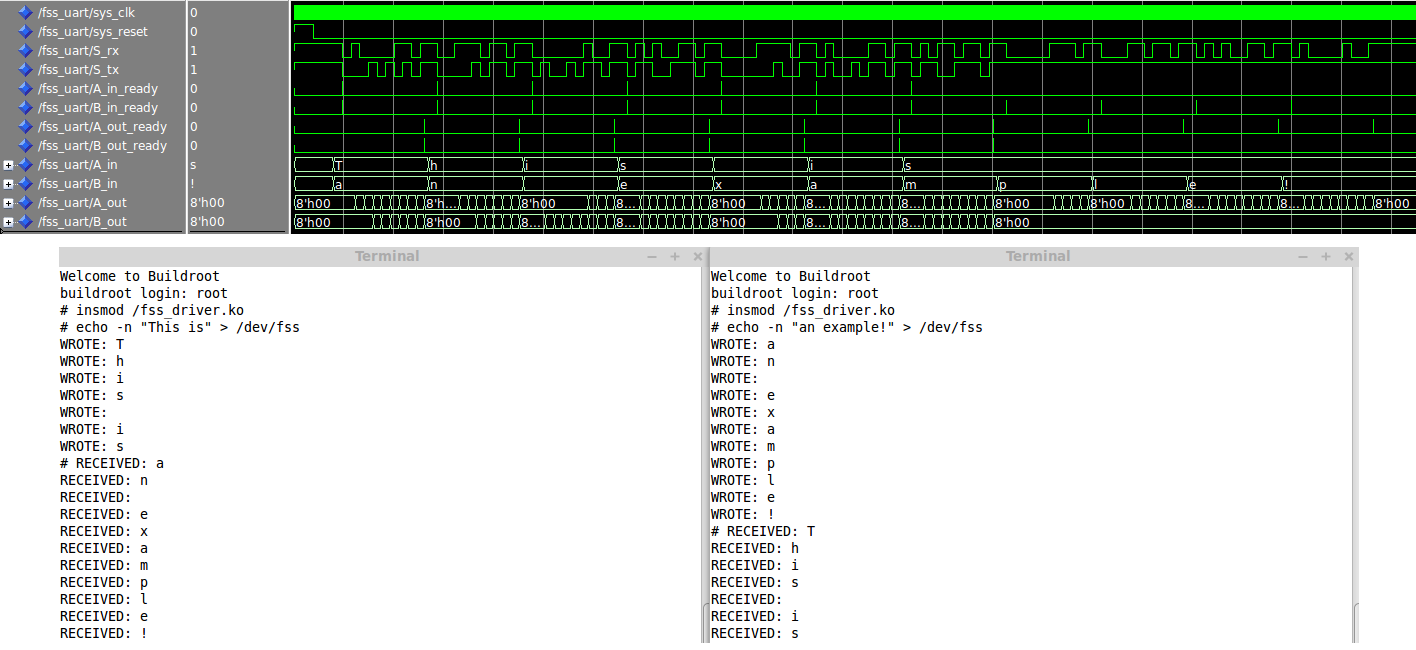Click the 'T' value on A_in waveform

(x=338, y=165)
